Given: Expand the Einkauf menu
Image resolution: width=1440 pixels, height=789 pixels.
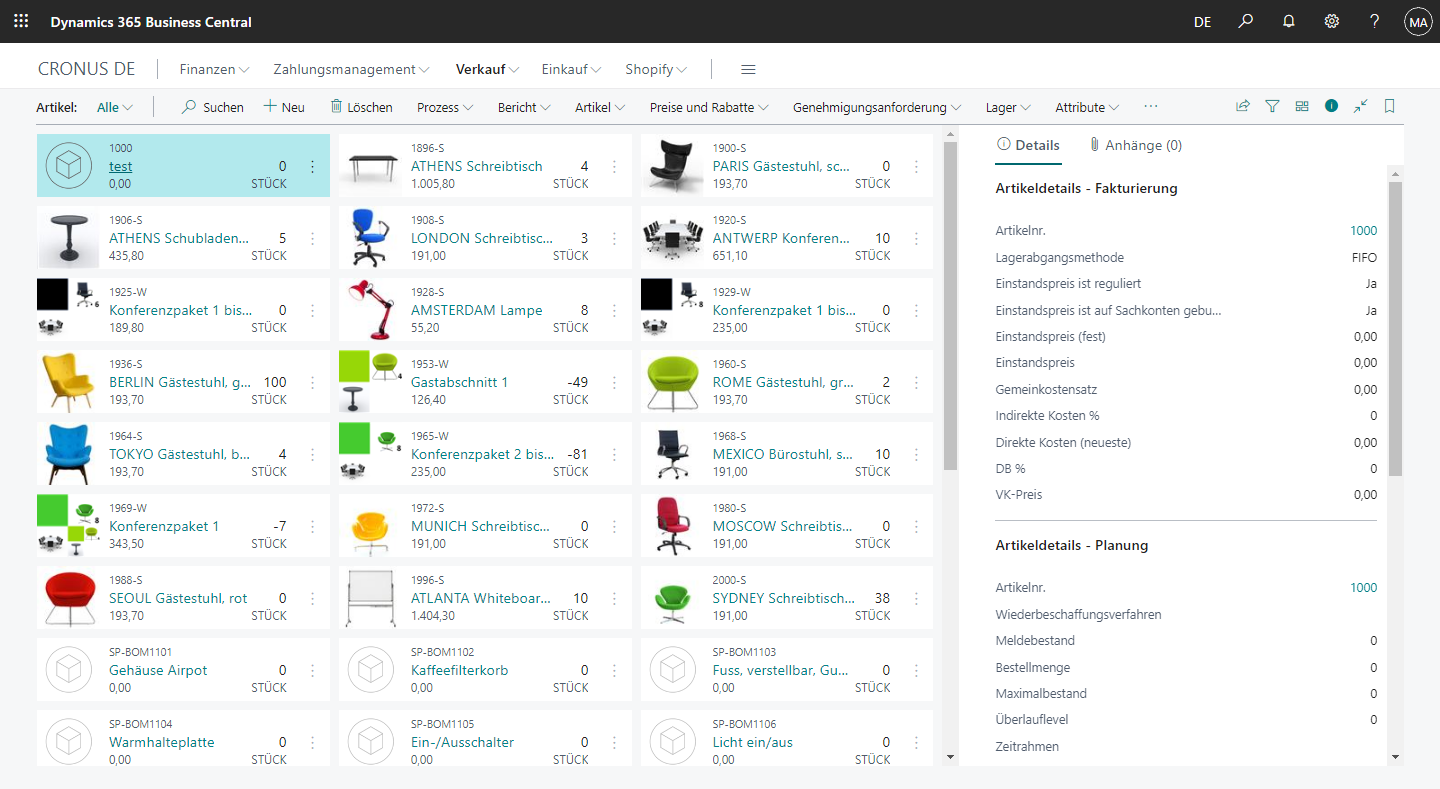Looking at the screenshot, I should coord(571,69).
